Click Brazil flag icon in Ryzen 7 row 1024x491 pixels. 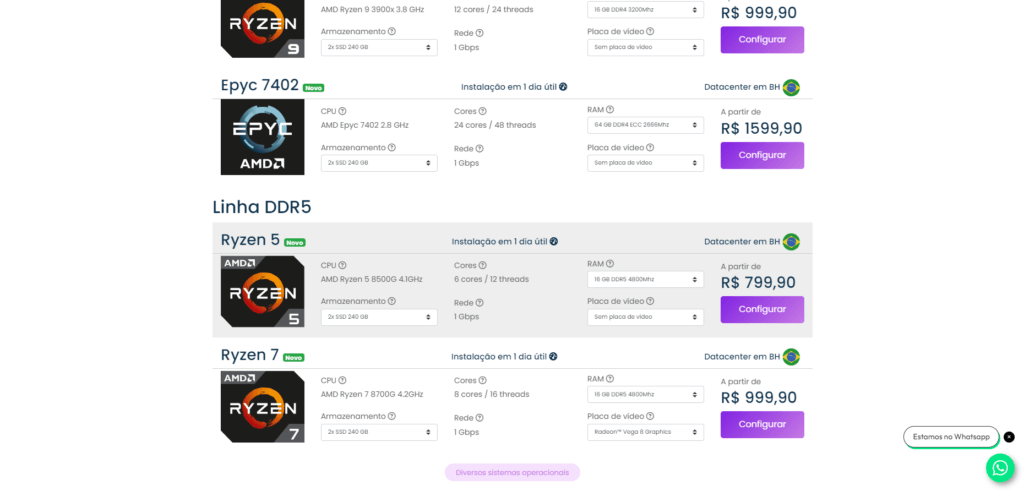tap(791, 356)
